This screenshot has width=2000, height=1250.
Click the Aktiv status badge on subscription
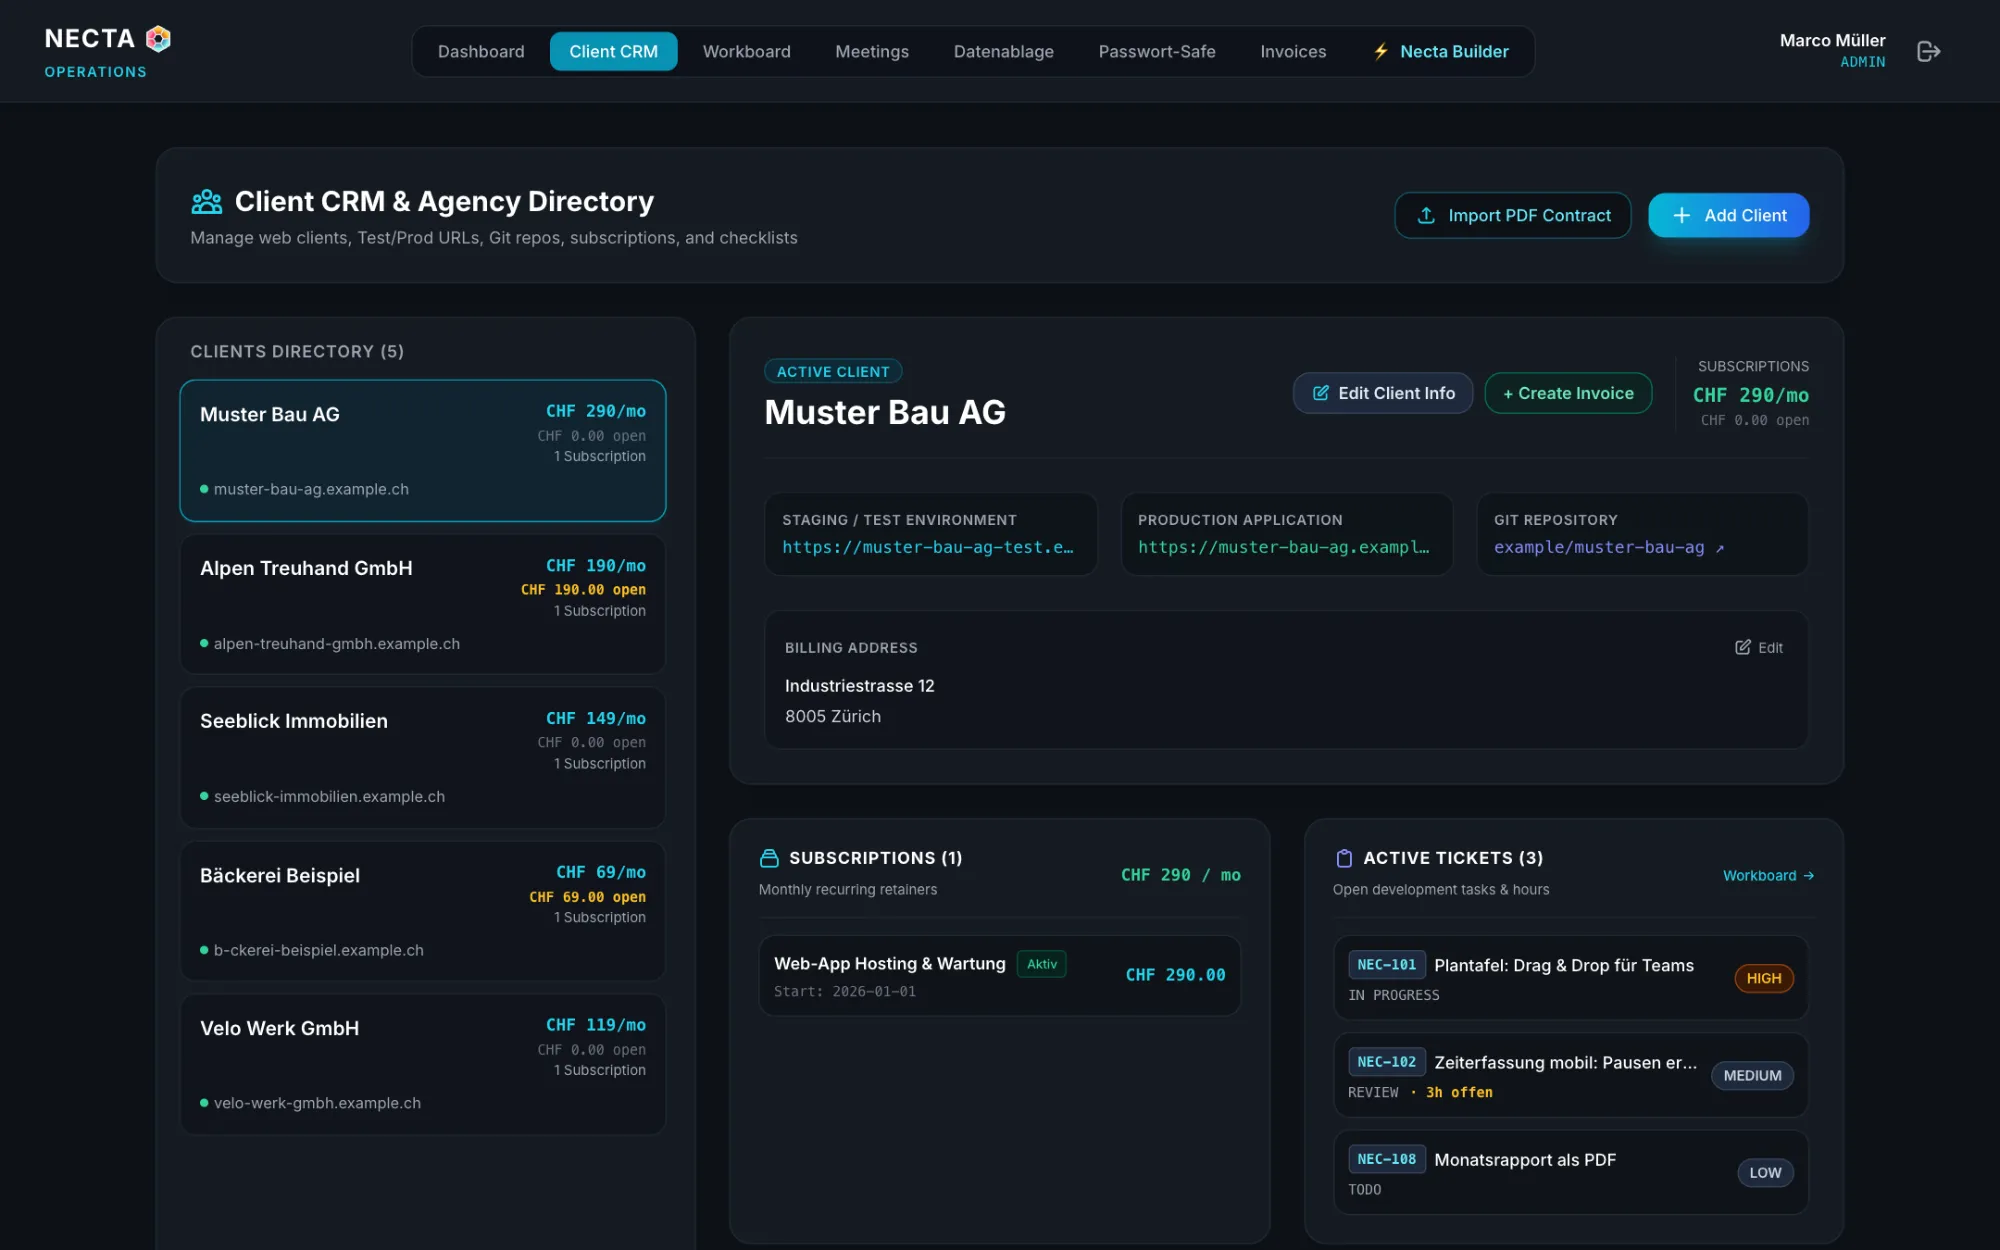1041,964
